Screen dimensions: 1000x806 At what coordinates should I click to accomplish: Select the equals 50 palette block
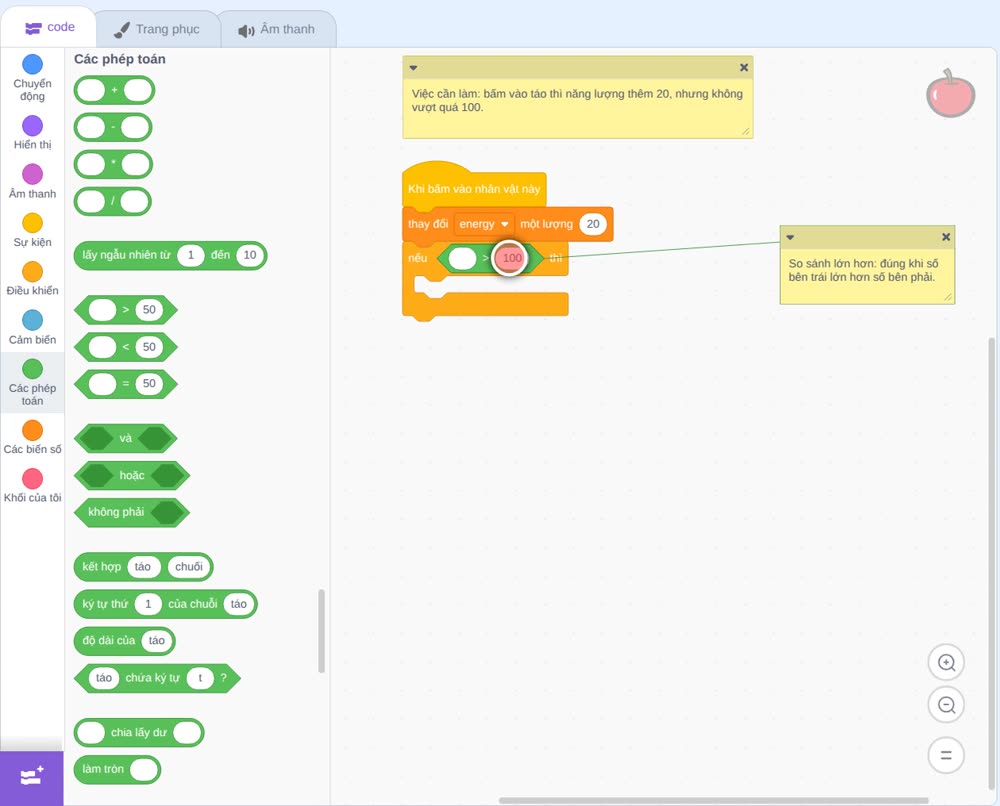tap(126, 384)
